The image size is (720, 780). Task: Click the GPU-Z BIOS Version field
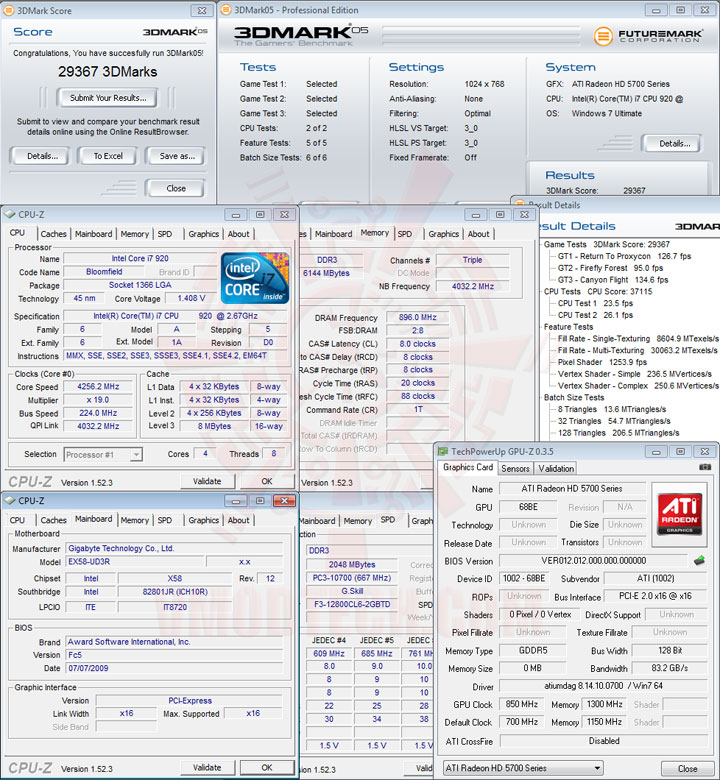tap(593, 561)
